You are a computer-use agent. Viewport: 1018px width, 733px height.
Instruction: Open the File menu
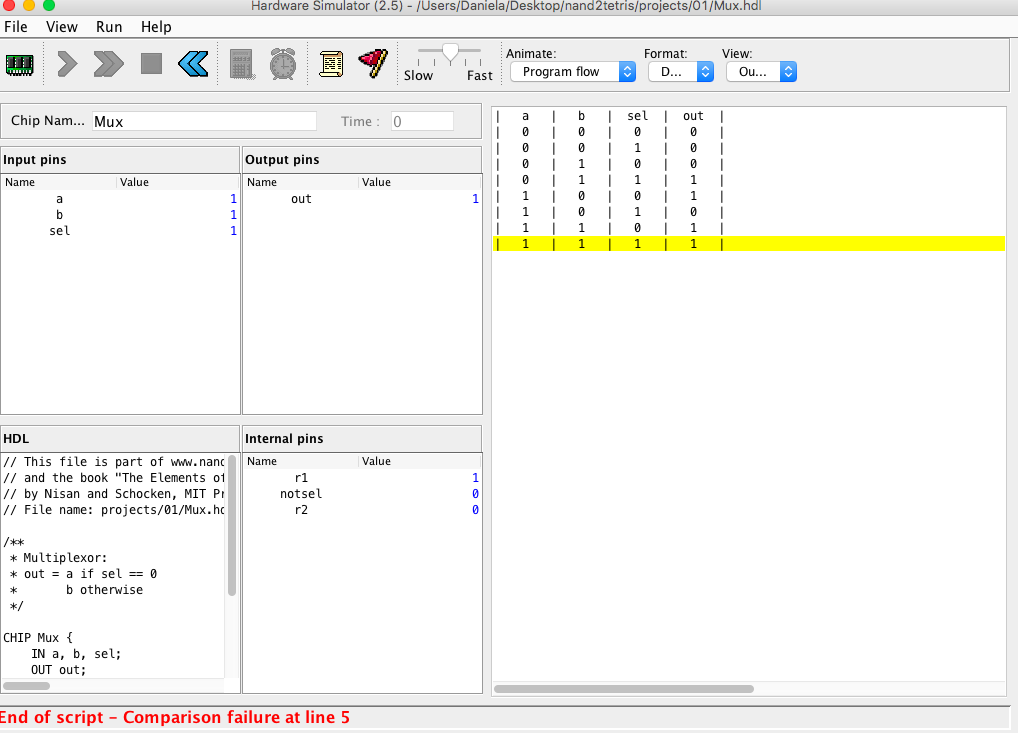(16, 27)
